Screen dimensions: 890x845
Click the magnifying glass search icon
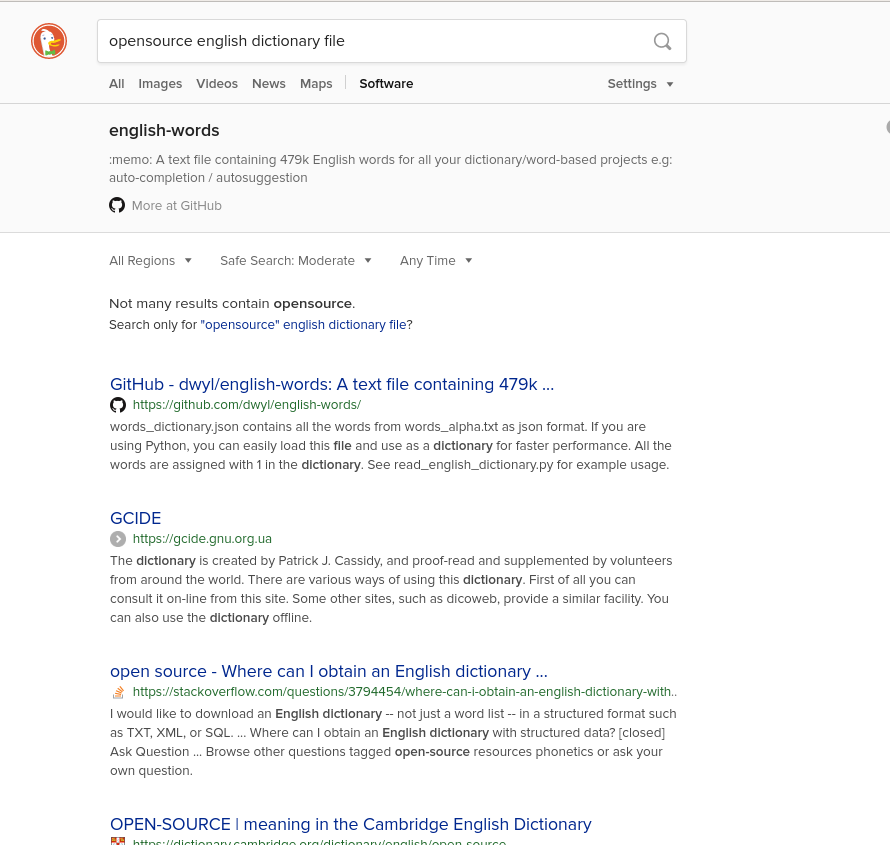[x=662, y=41]
